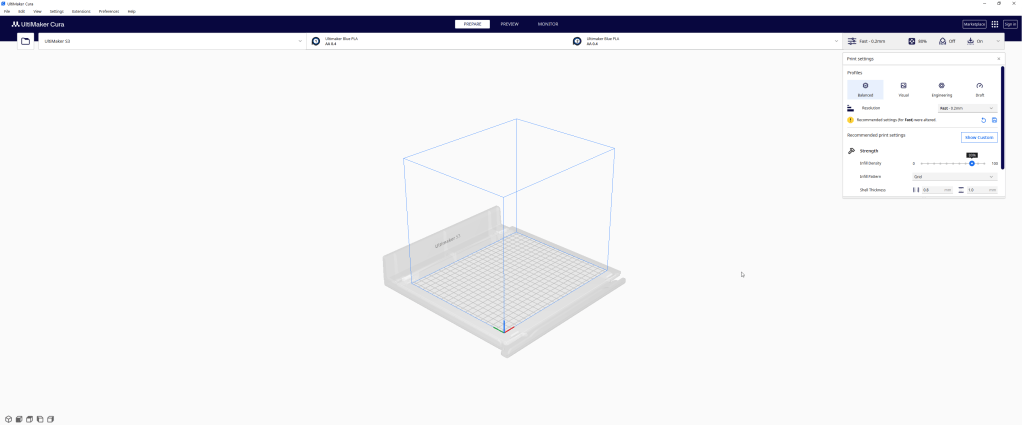
Task: Reset recommended settings with the revert arrow icon
Action: pyautogui.click(x=983, y=120)
